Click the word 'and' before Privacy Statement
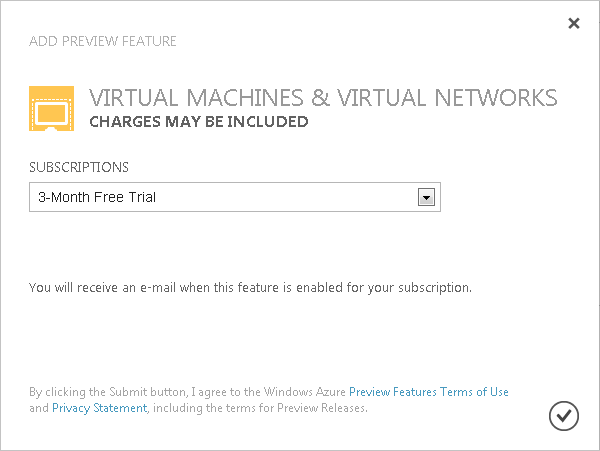Screen dimensions: 600x451 click(38, 408)
